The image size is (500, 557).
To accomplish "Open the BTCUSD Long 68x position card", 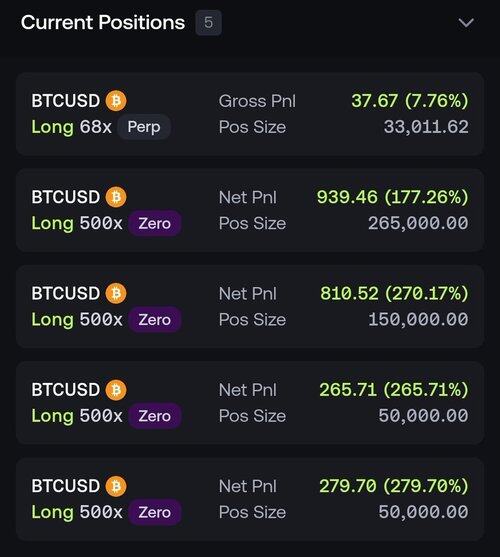I will (250, 114).
